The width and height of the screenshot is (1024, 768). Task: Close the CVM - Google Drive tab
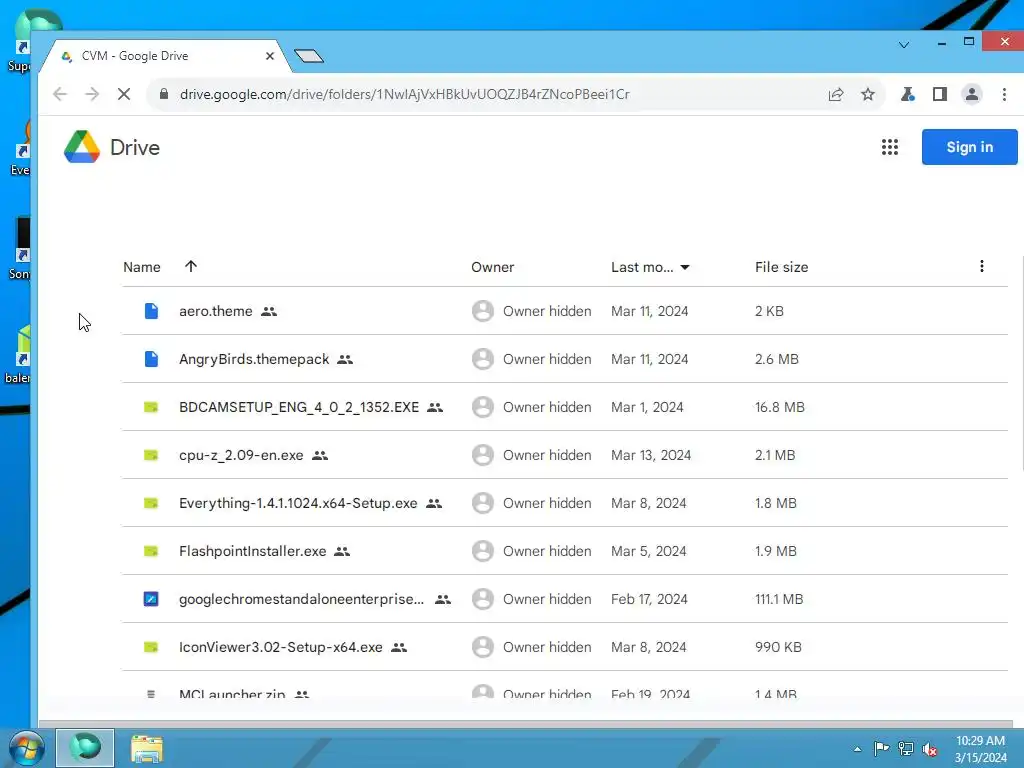(270, 56)
